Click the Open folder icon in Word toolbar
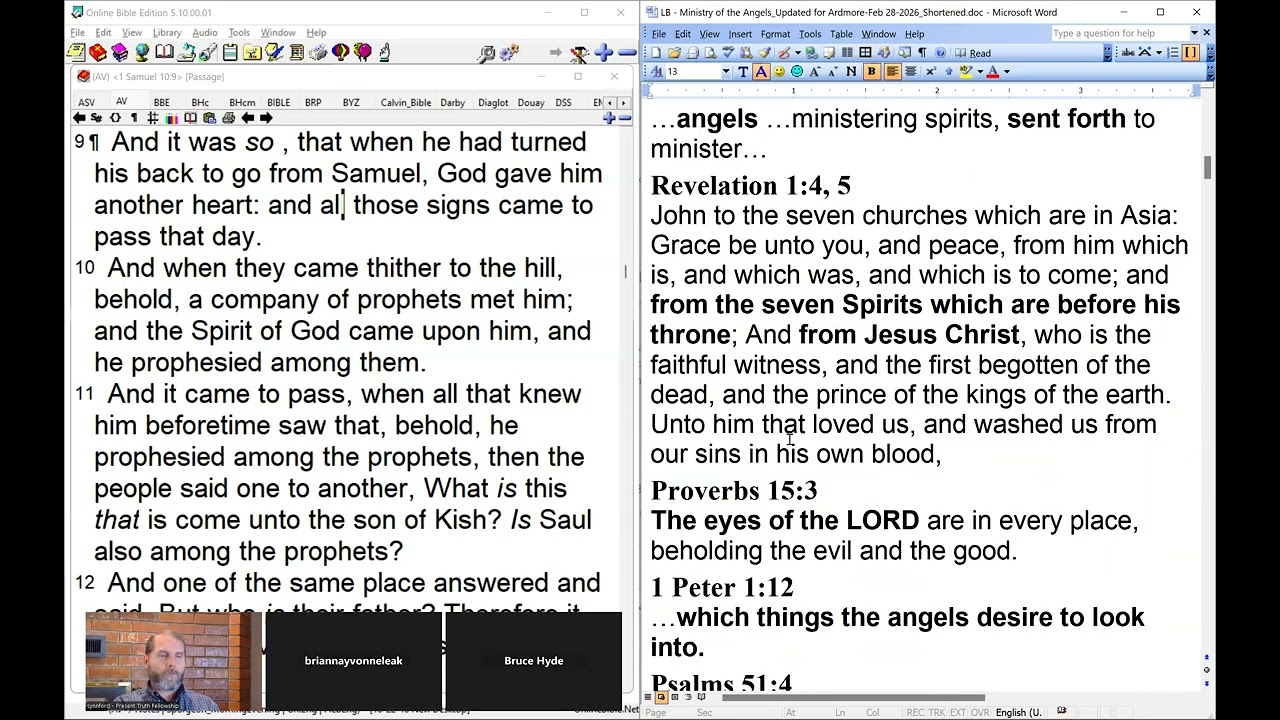This screenshot has height=720, width=1280. click(x=674, y=52)
